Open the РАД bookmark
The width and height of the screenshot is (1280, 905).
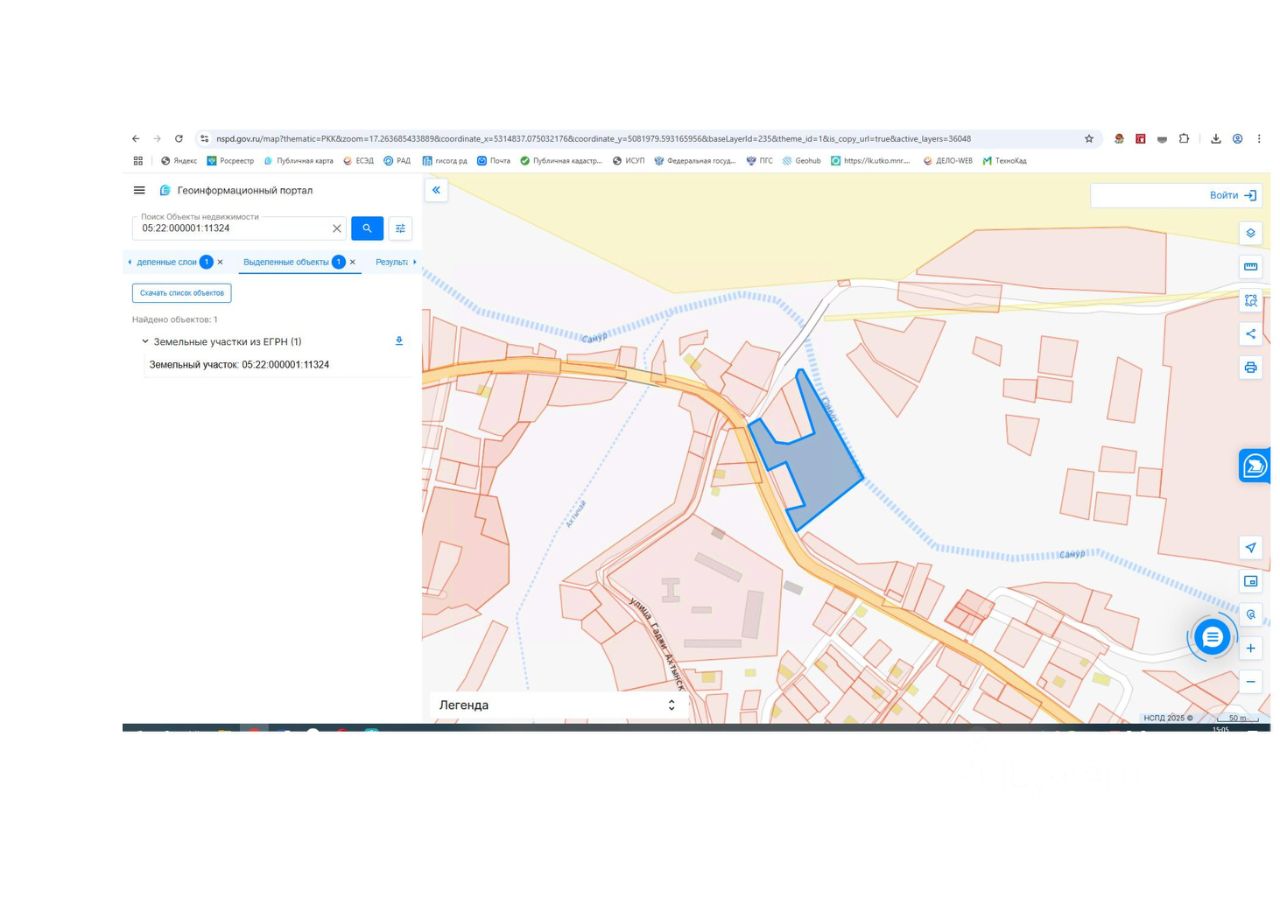click(397, 160)
